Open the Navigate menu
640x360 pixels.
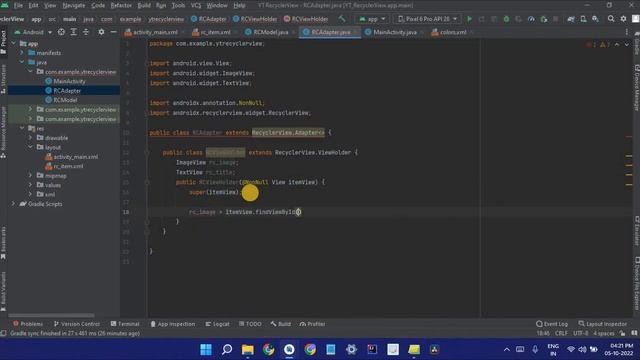click(74, 5)
